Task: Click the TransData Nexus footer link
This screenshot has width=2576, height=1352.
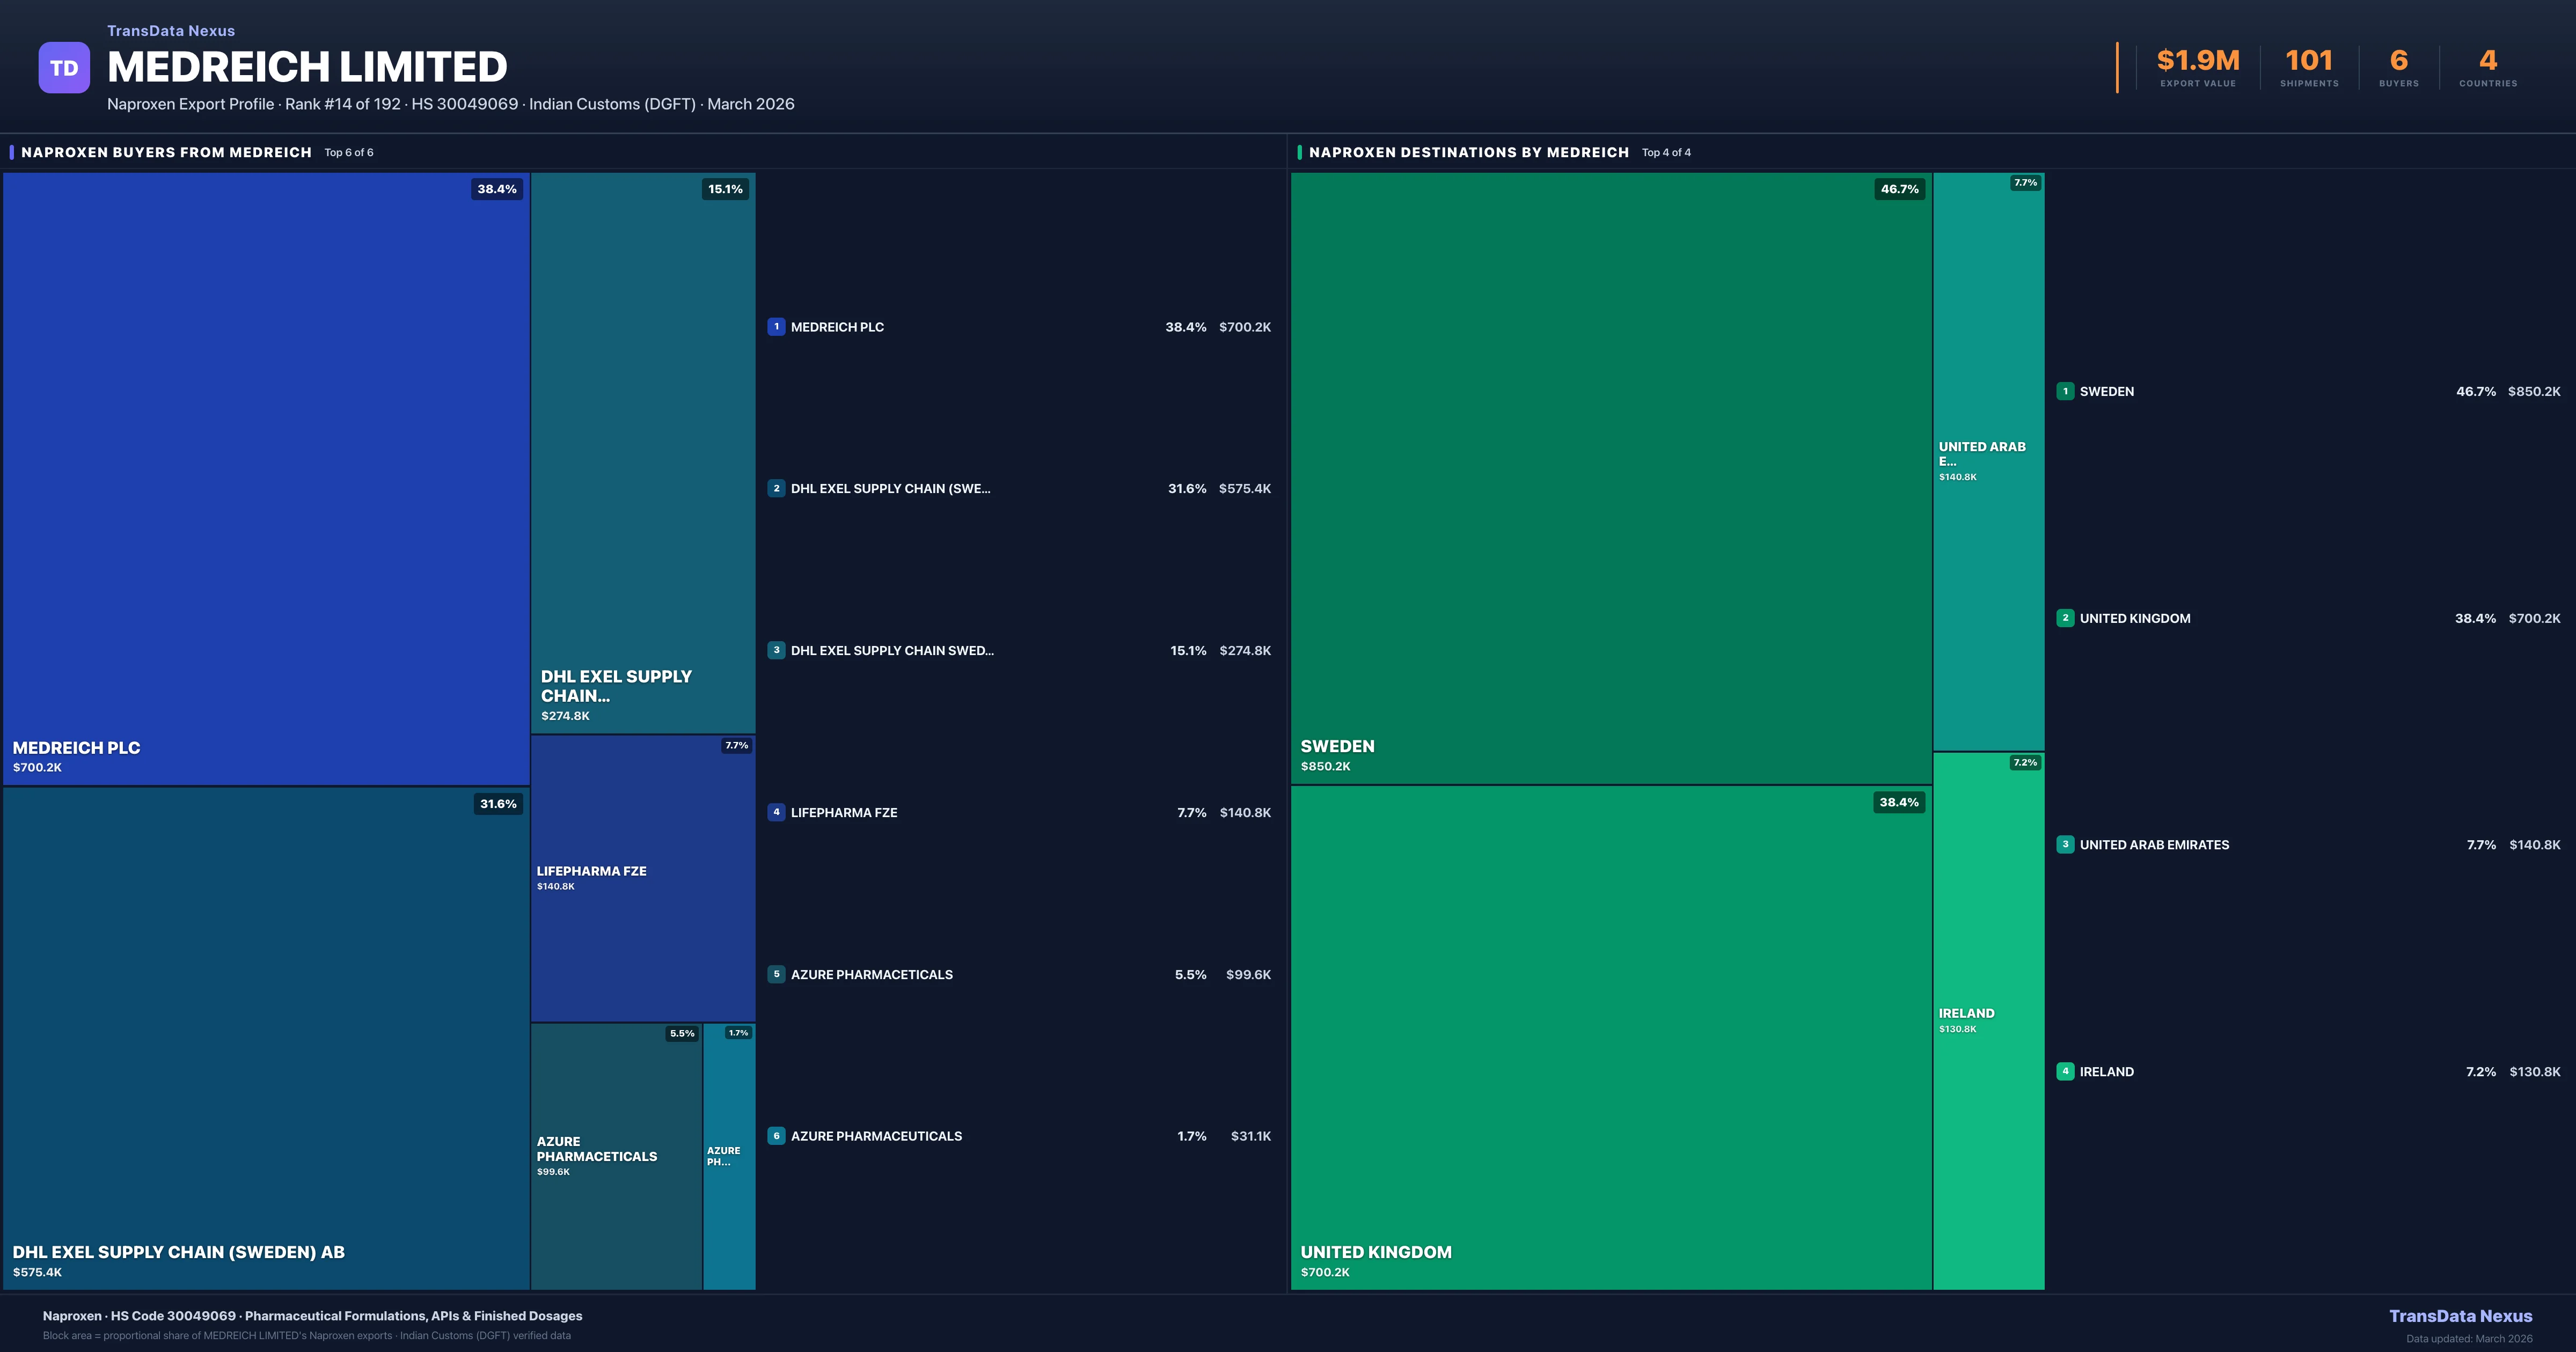Action: pyautogui.click(x=2460, y=1316)
